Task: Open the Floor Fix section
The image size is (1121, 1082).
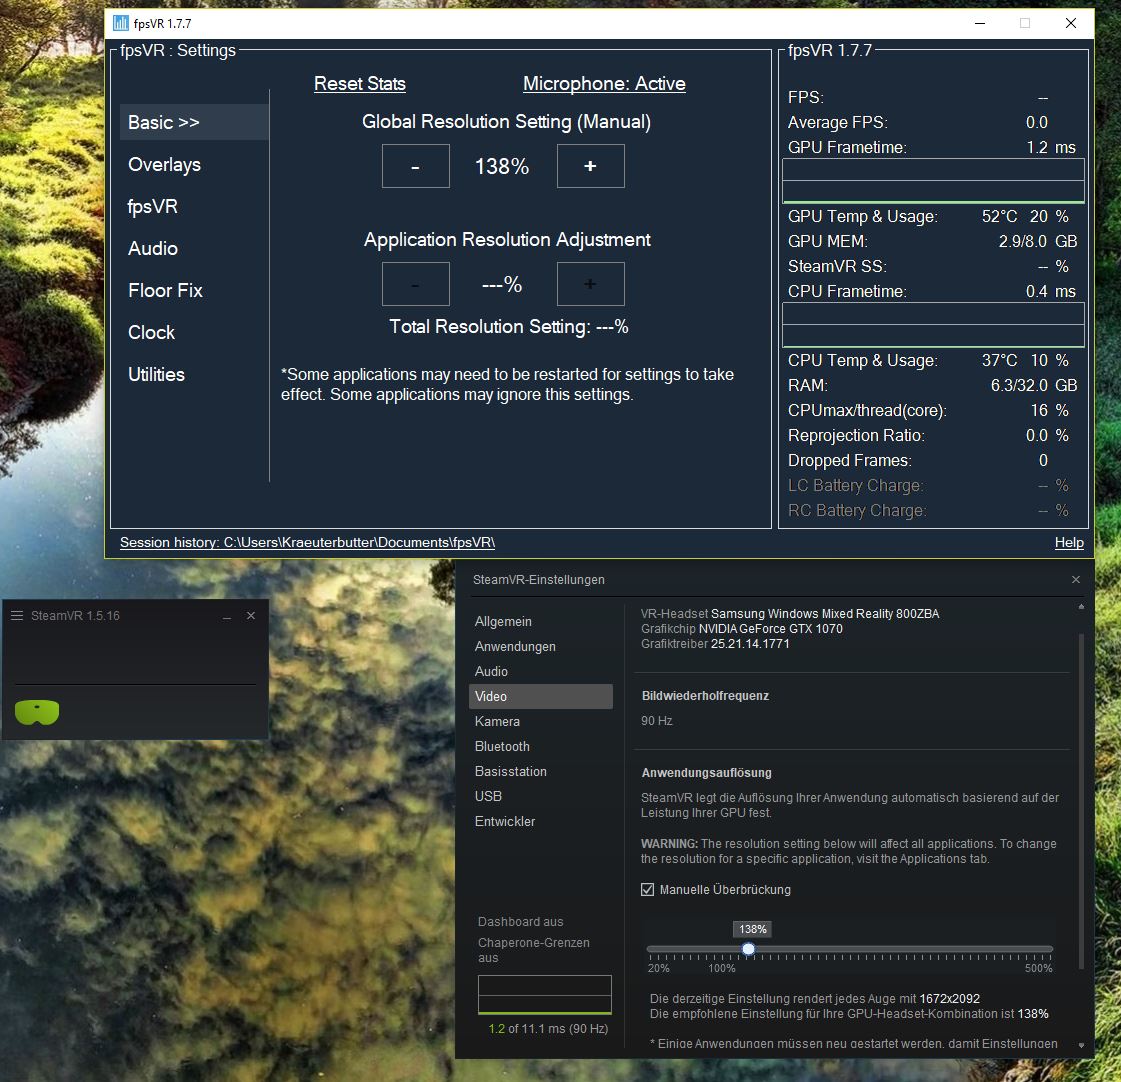Action: tap(165, 290)
